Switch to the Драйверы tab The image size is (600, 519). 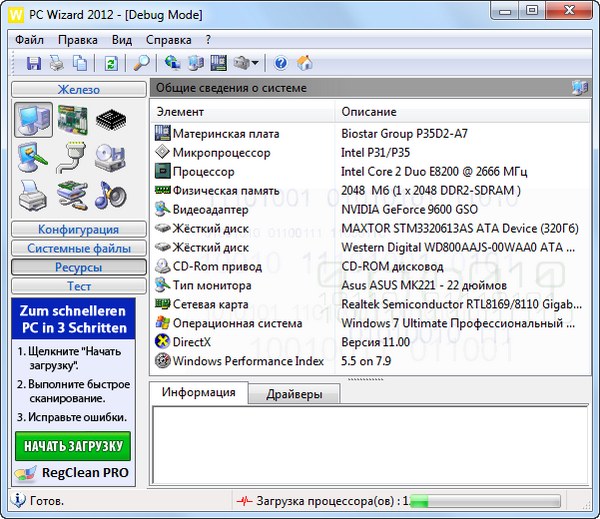[294, 394]
